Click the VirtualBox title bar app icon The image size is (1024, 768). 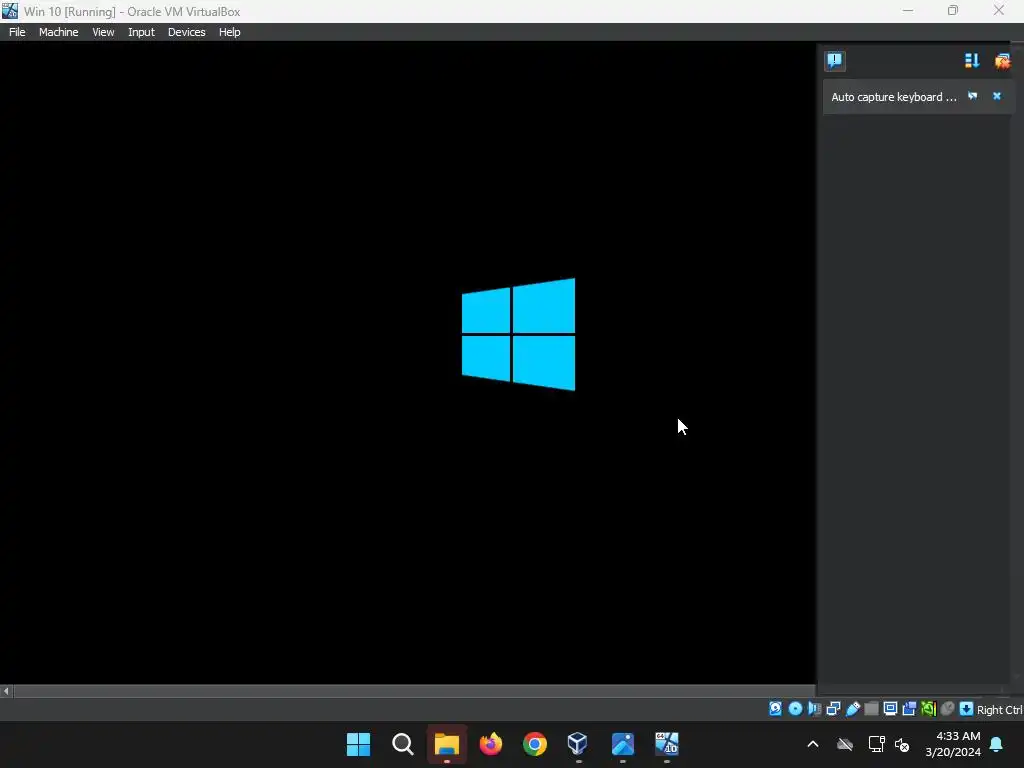click(10, 10)
